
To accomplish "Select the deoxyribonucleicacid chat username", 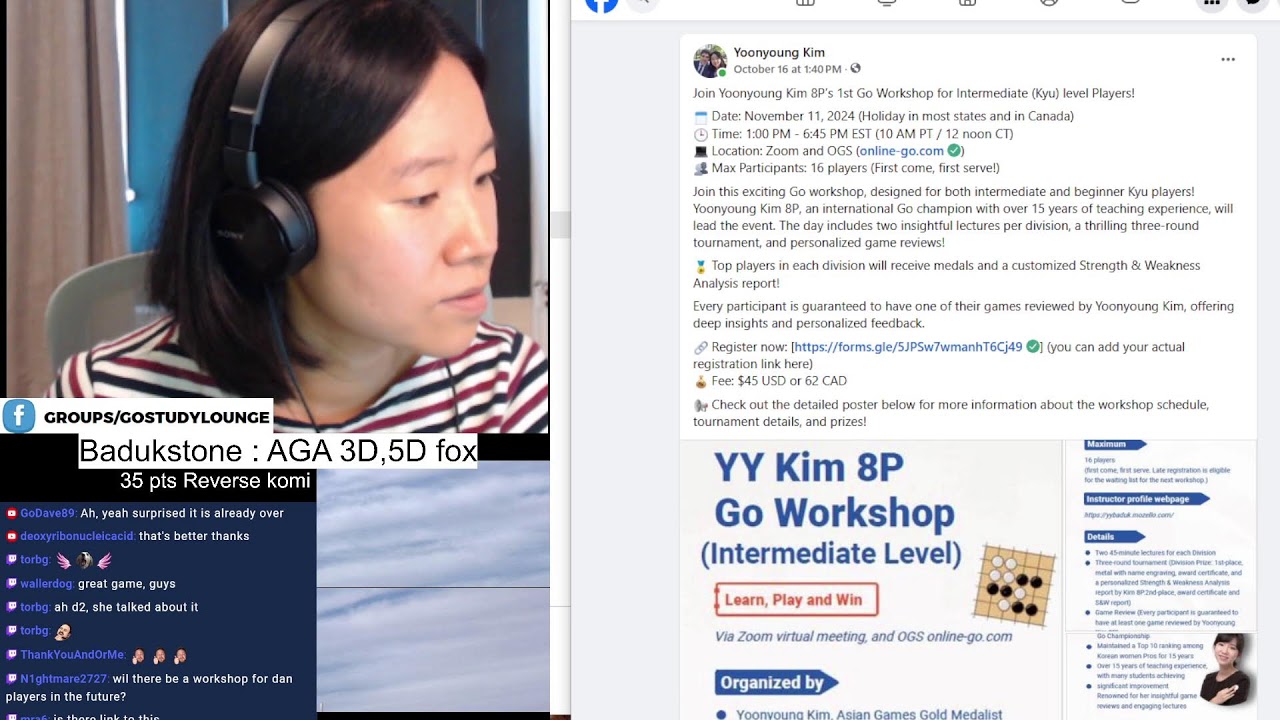I will pyautogui.click(x=77, y=536).
